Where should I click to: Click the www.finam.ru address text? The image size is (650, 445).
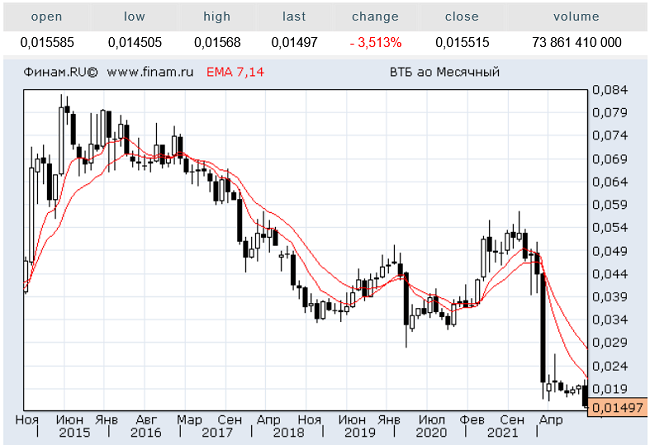150,72
